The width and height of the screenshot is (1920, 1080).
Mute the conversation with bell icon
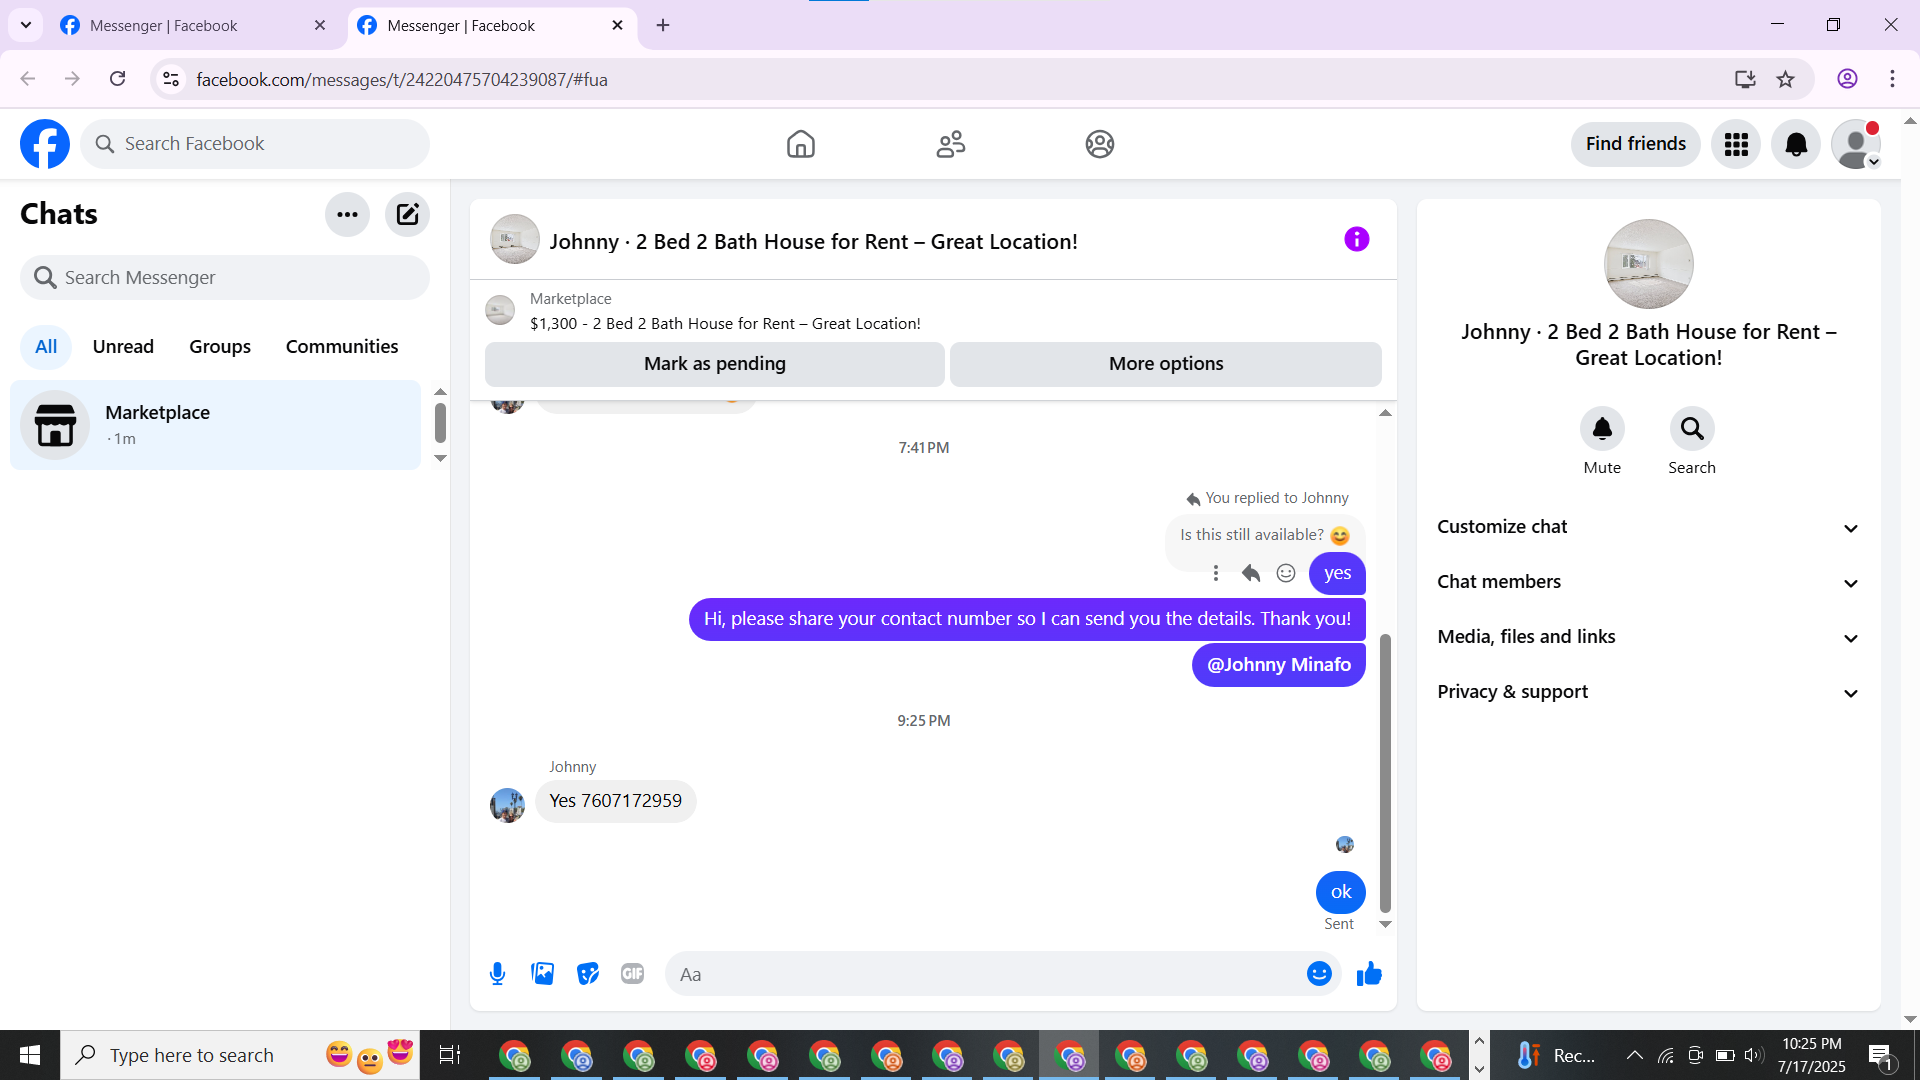(x=1602, y=429)
